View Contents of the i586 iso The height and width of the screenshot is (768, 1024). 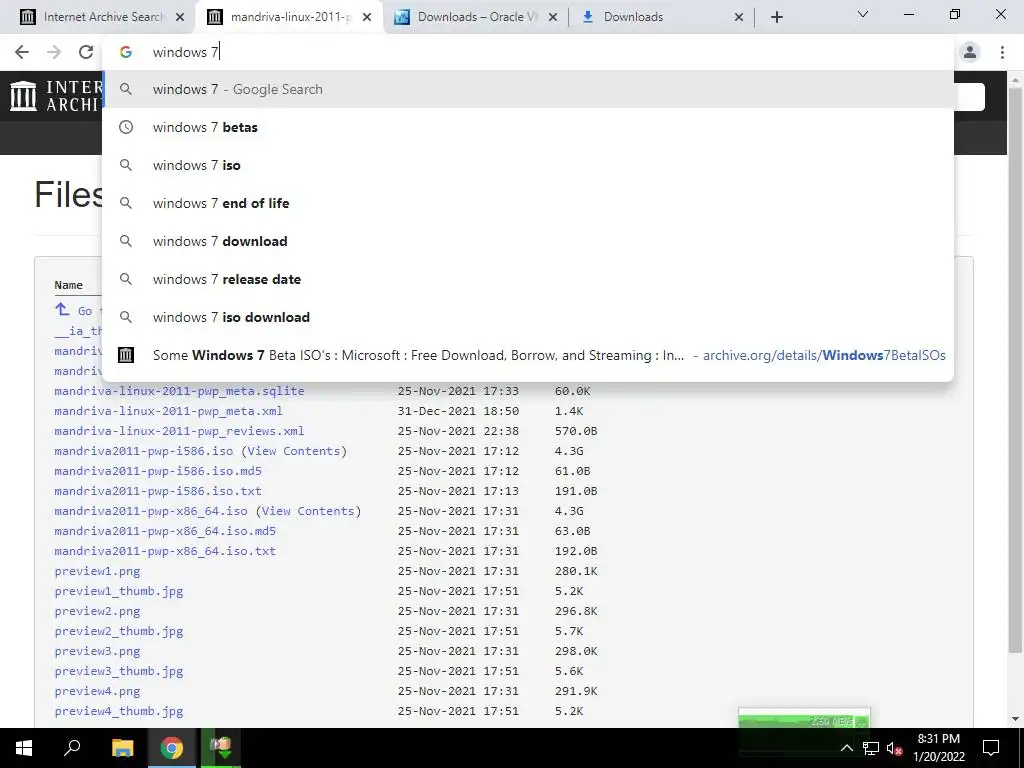294,451
